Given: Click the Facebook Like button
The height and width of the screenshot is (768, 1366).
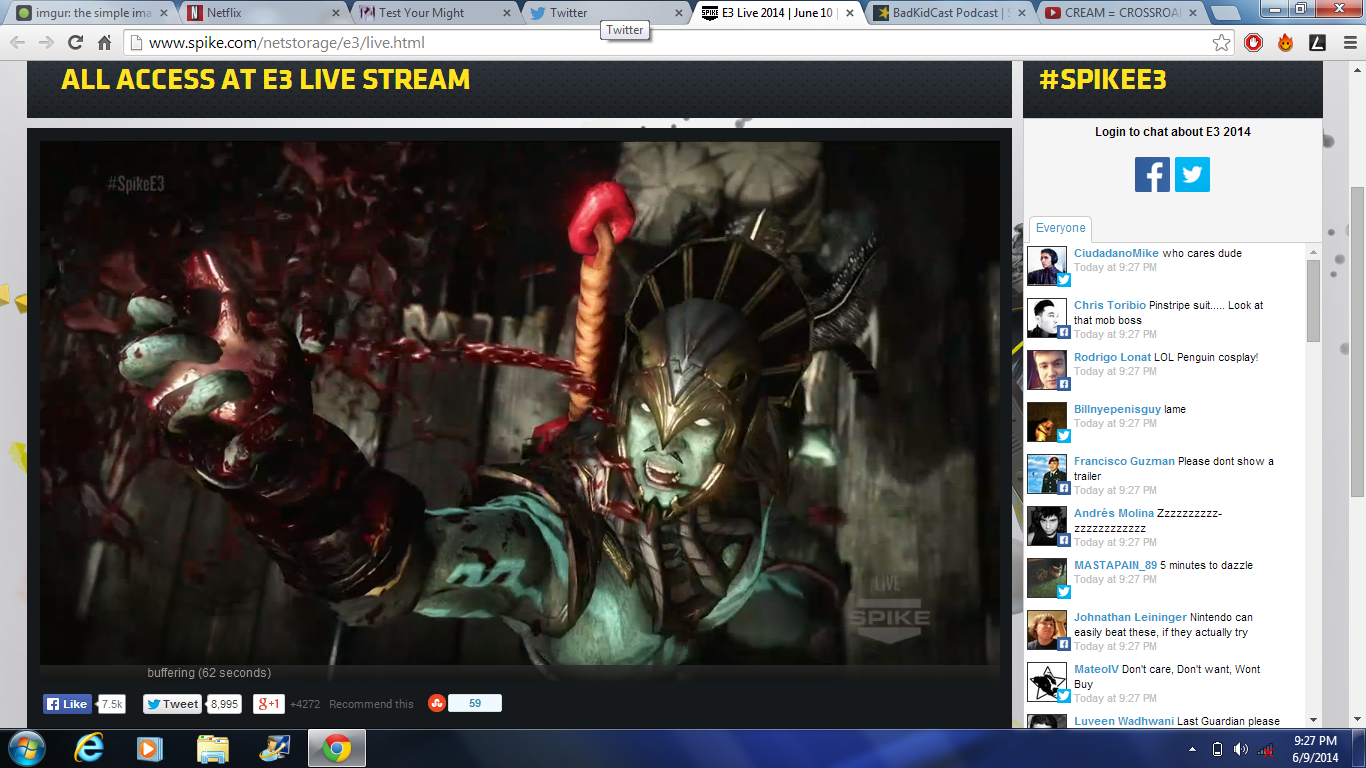Looking at the screenshot, I should coord(67,704).
